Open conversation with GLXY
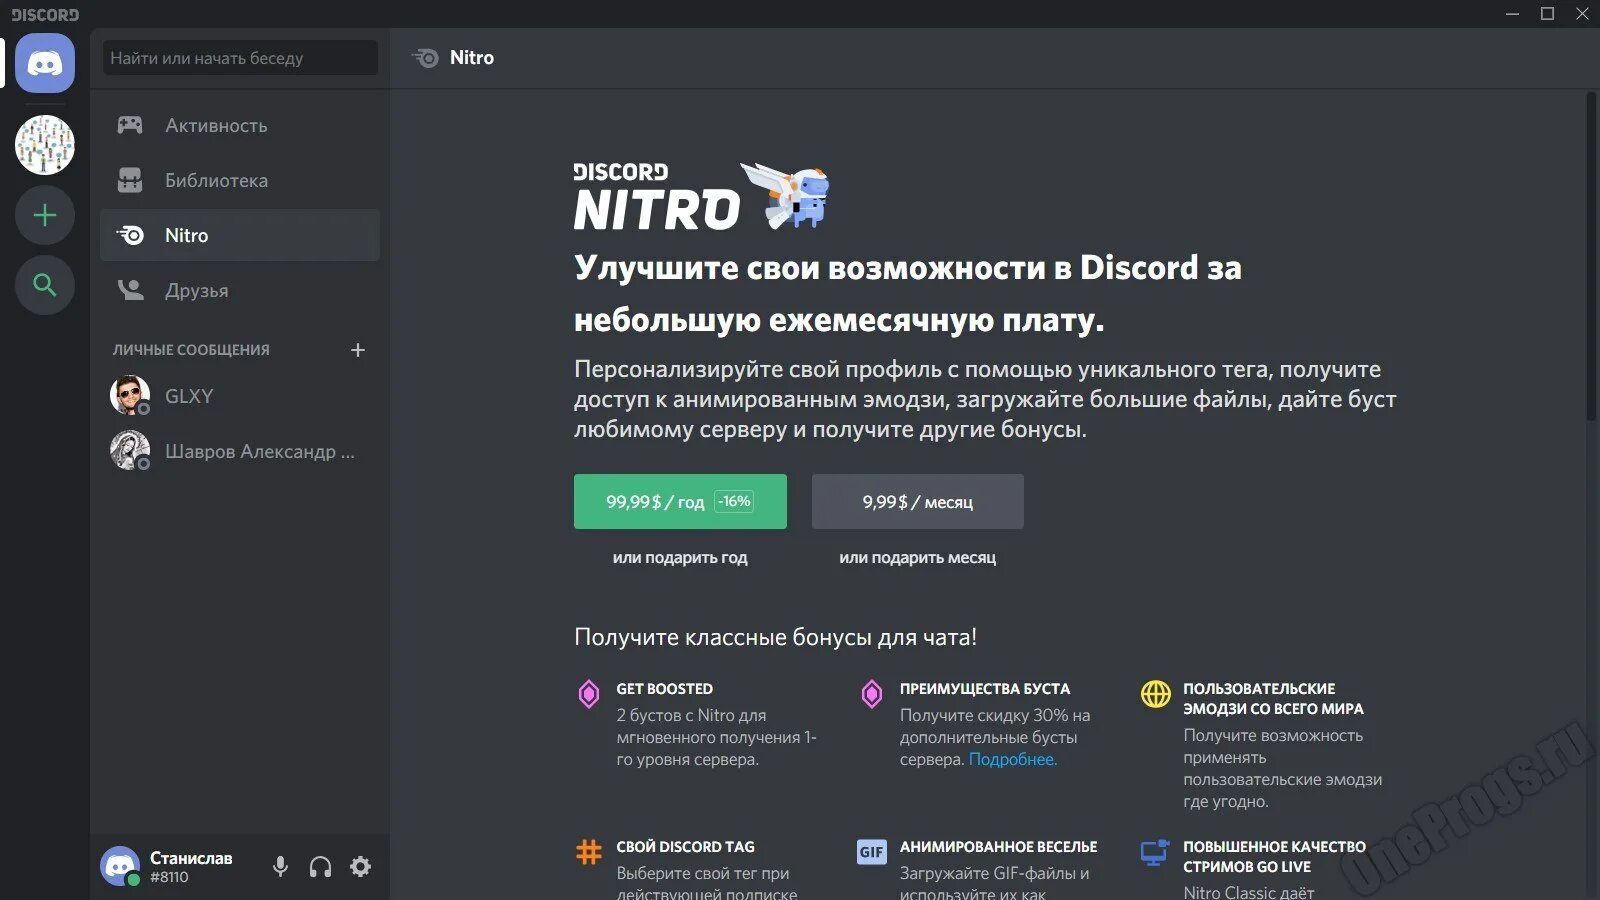1600x900 pixels. [240, 396]
